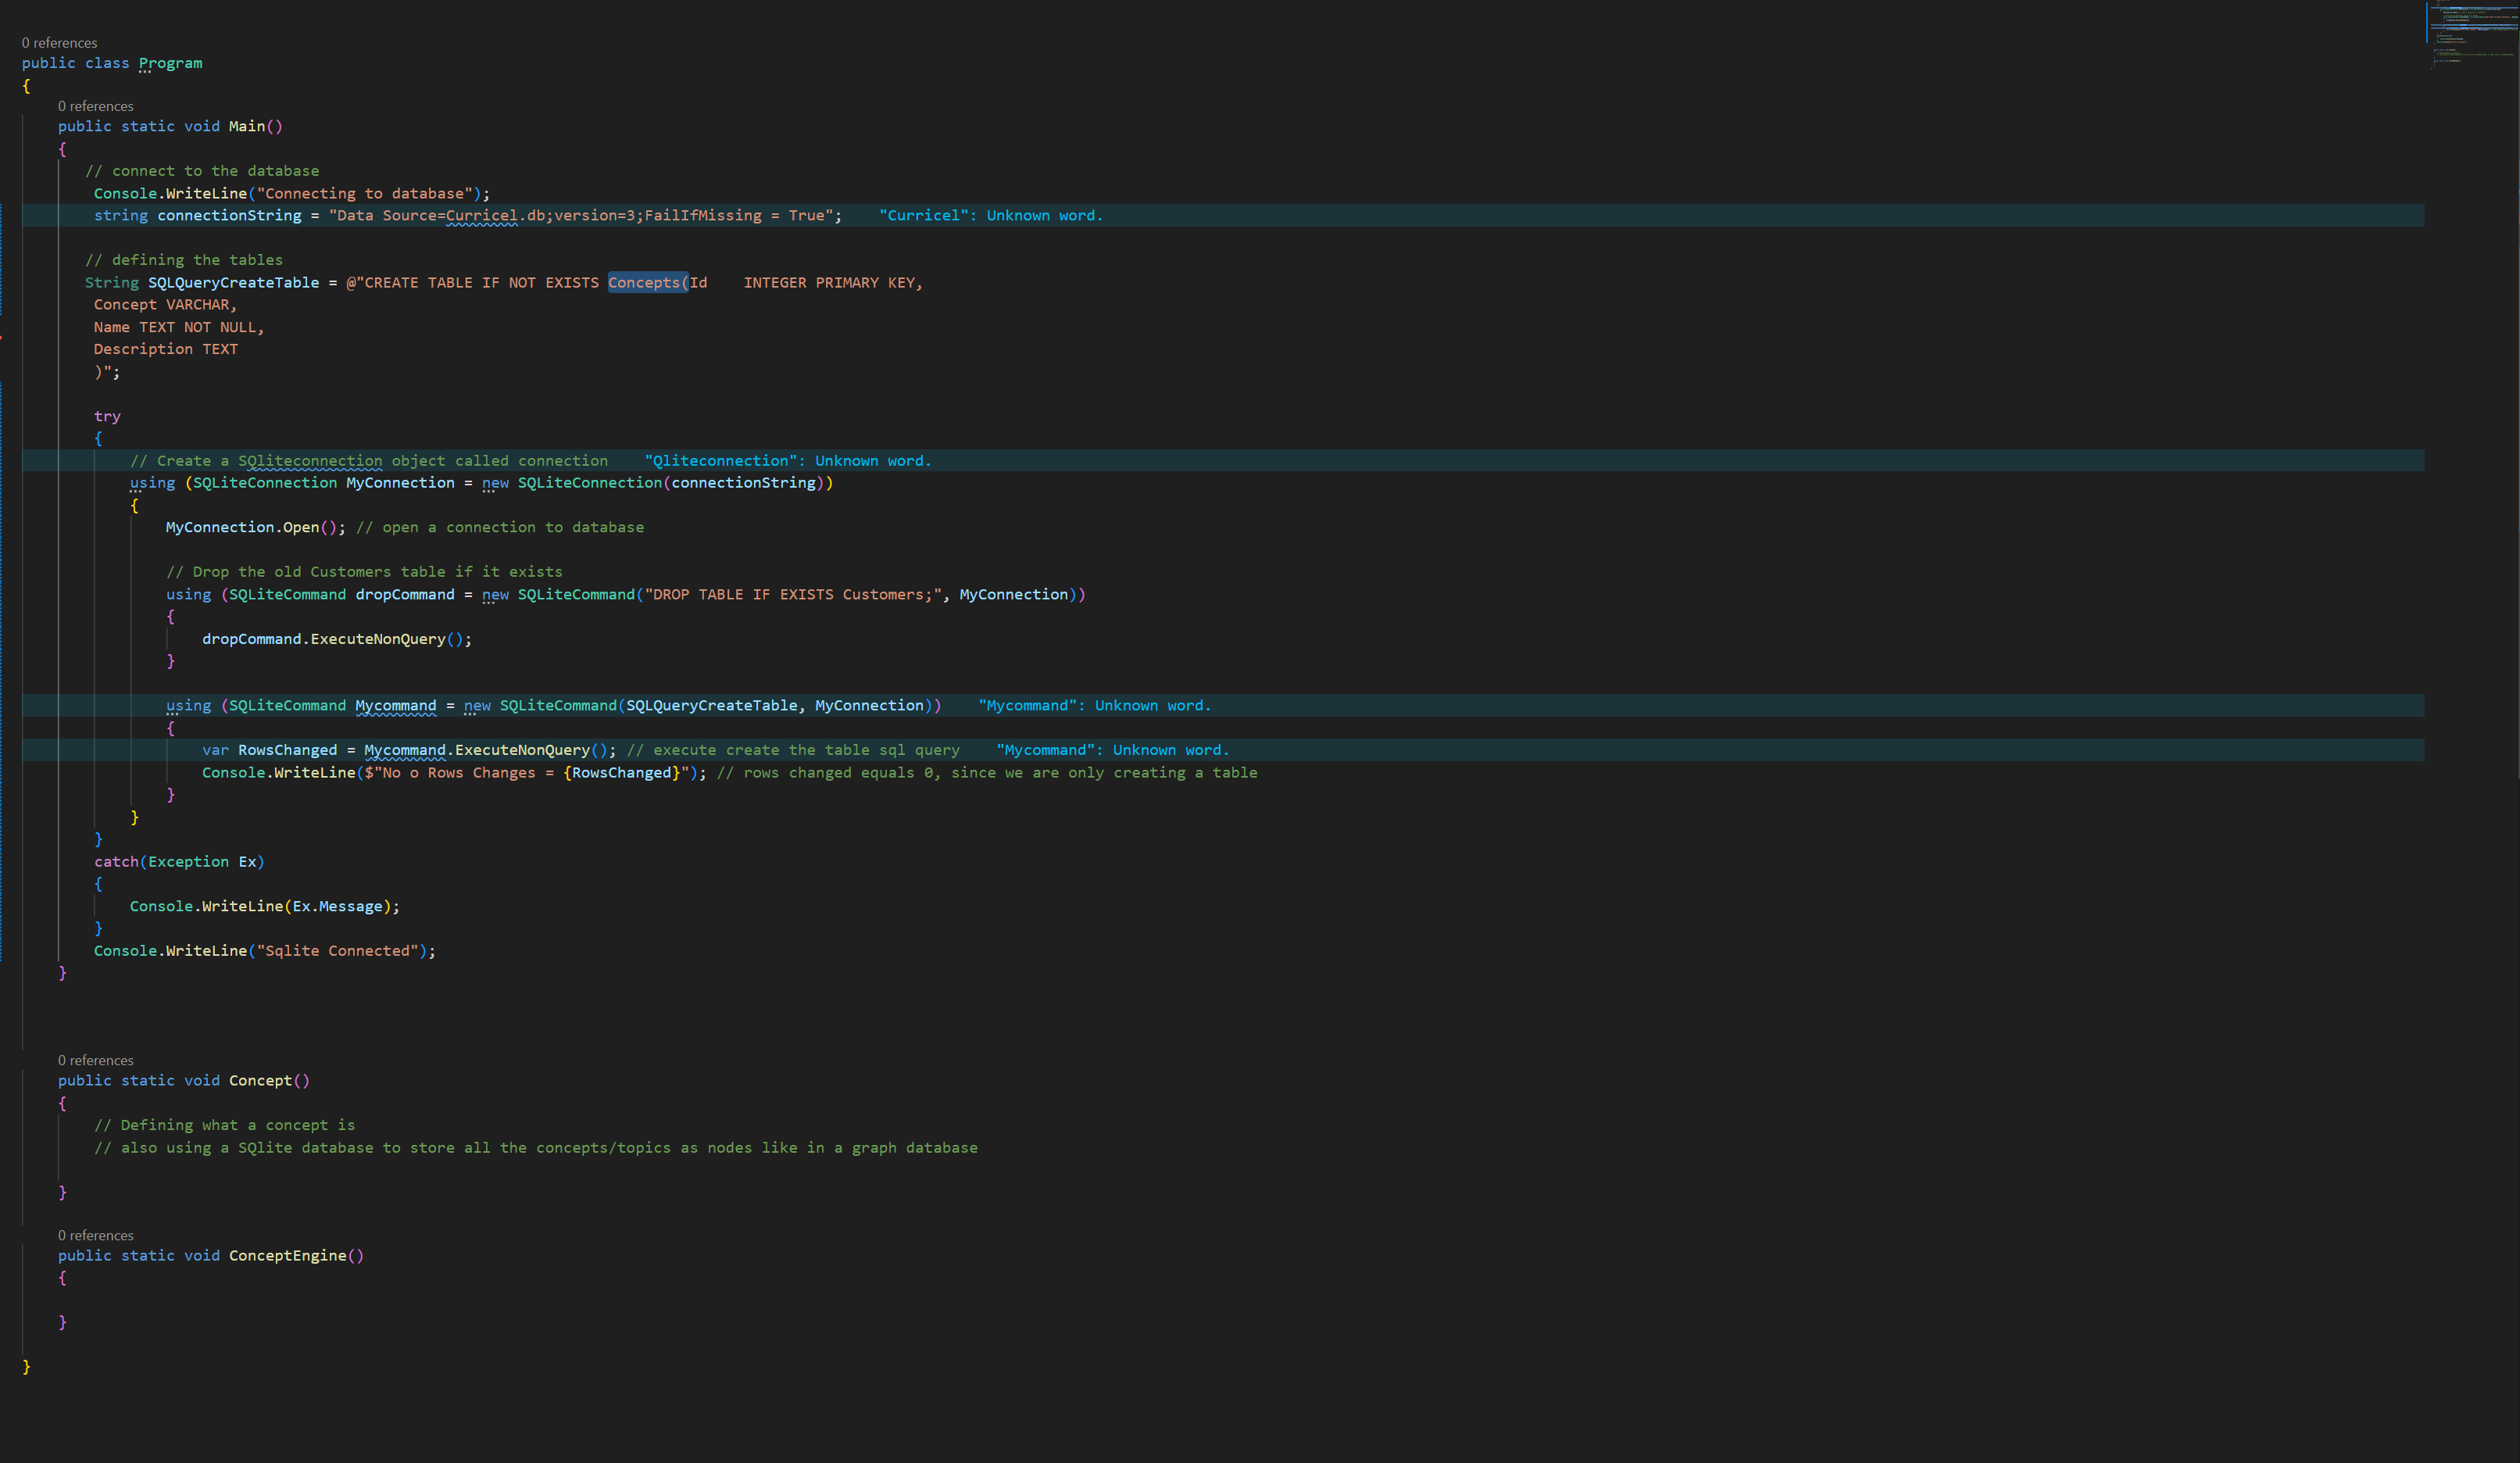Click the 'ConceptEngine' method name
This screenshot has width=2520, height=1463.
click(x=287, y=1256)
